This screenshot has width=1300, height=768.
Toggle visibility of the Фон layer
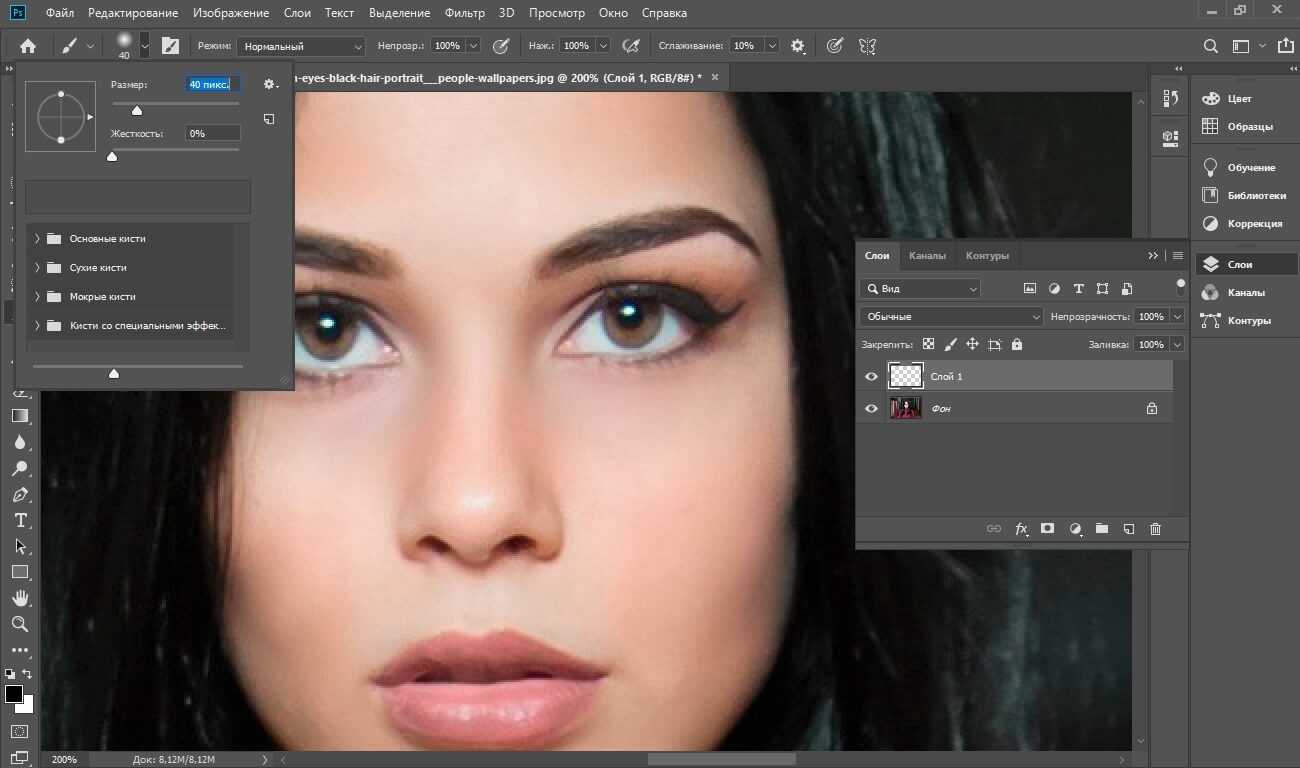pyautogui.click(x=871, y=409)
